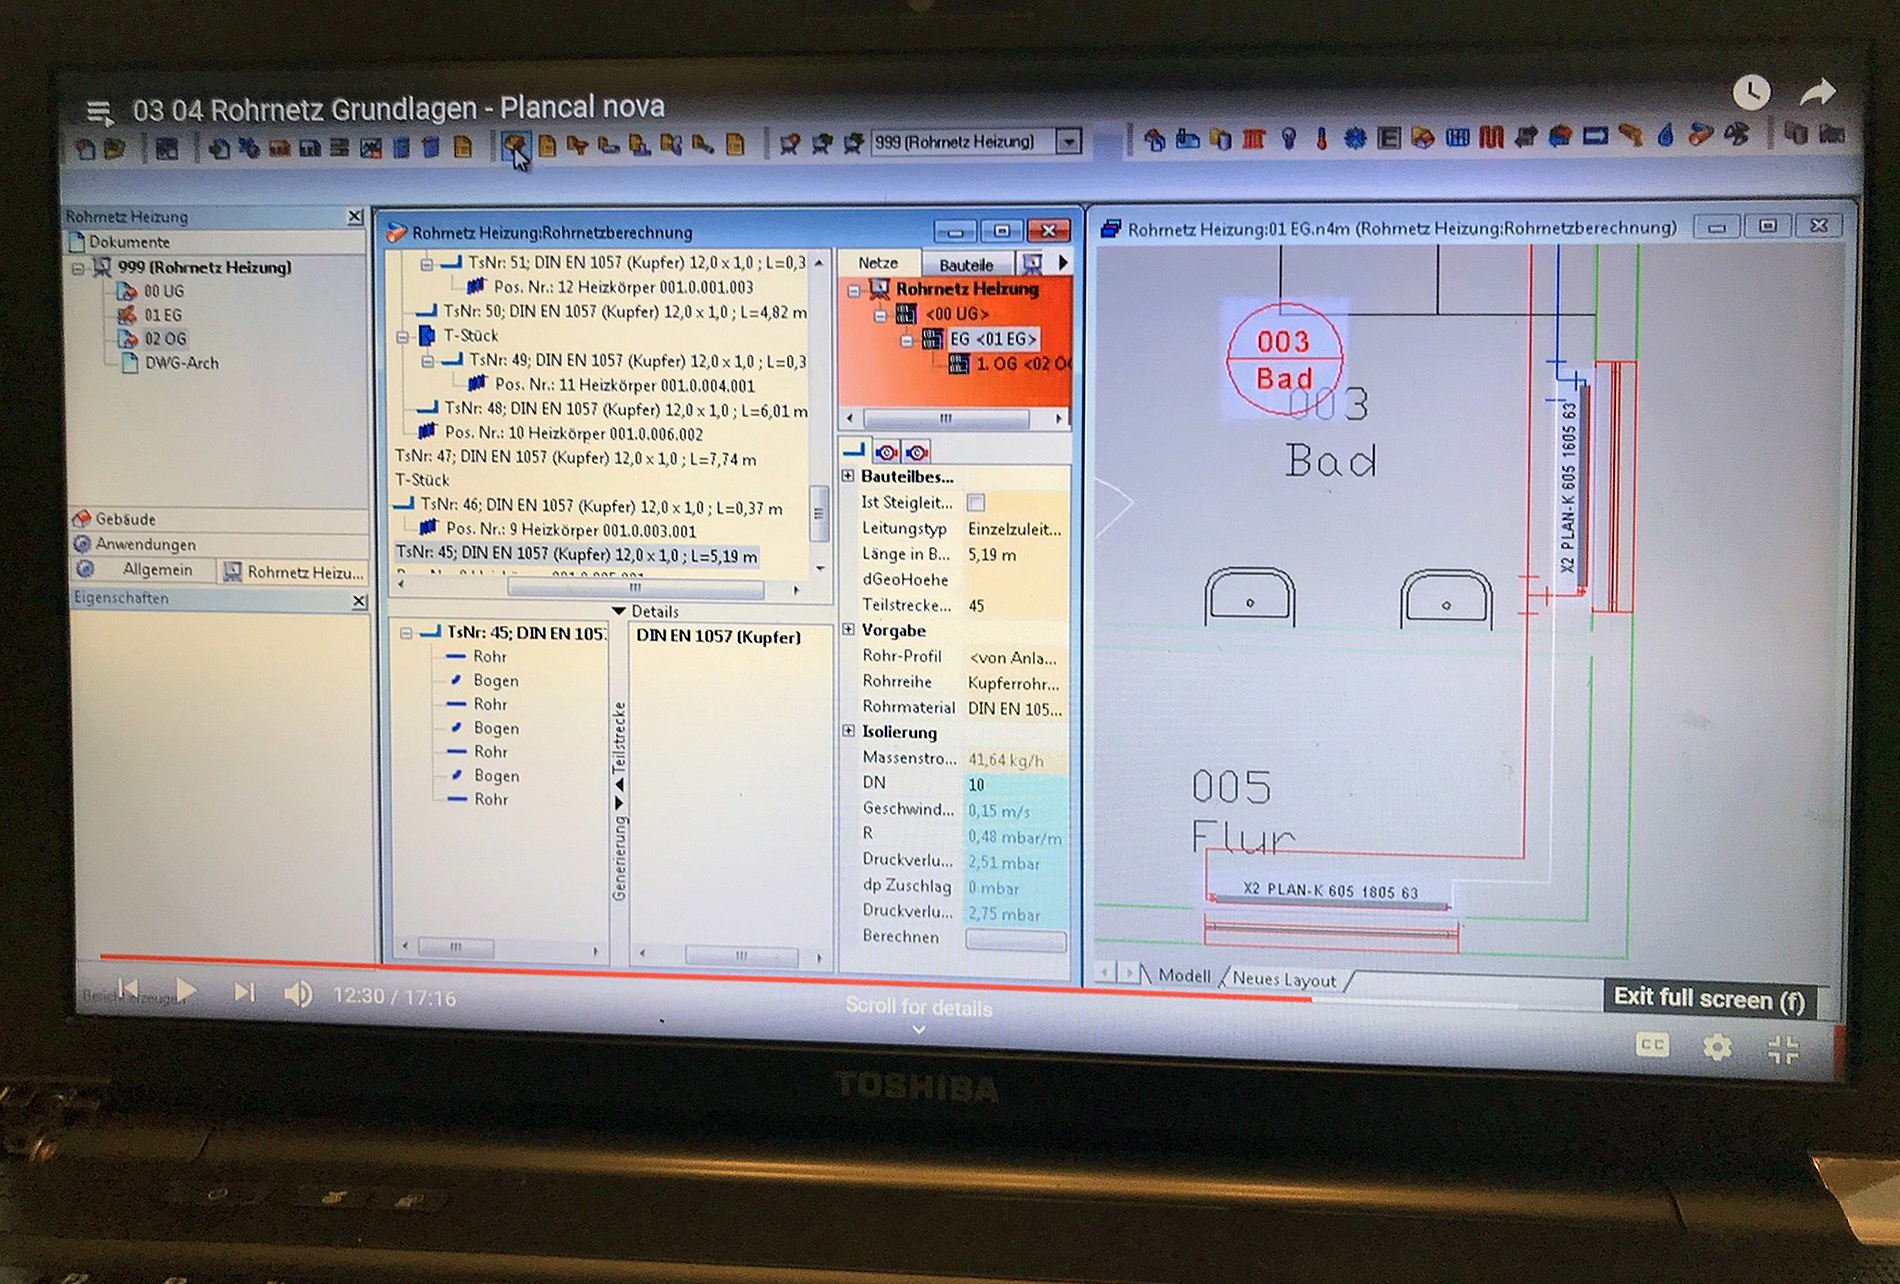
Task: Click the blue radiator toolbar icon
Action: [1458, 138]
